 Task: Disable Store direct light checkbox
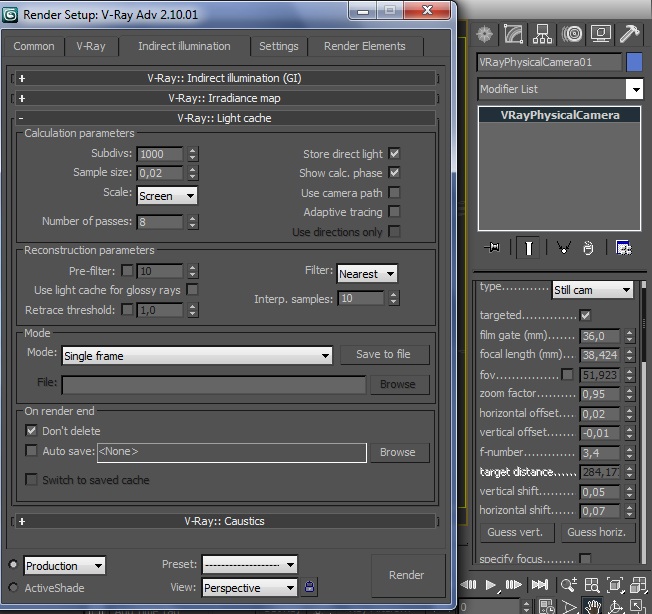pos(394,153)
